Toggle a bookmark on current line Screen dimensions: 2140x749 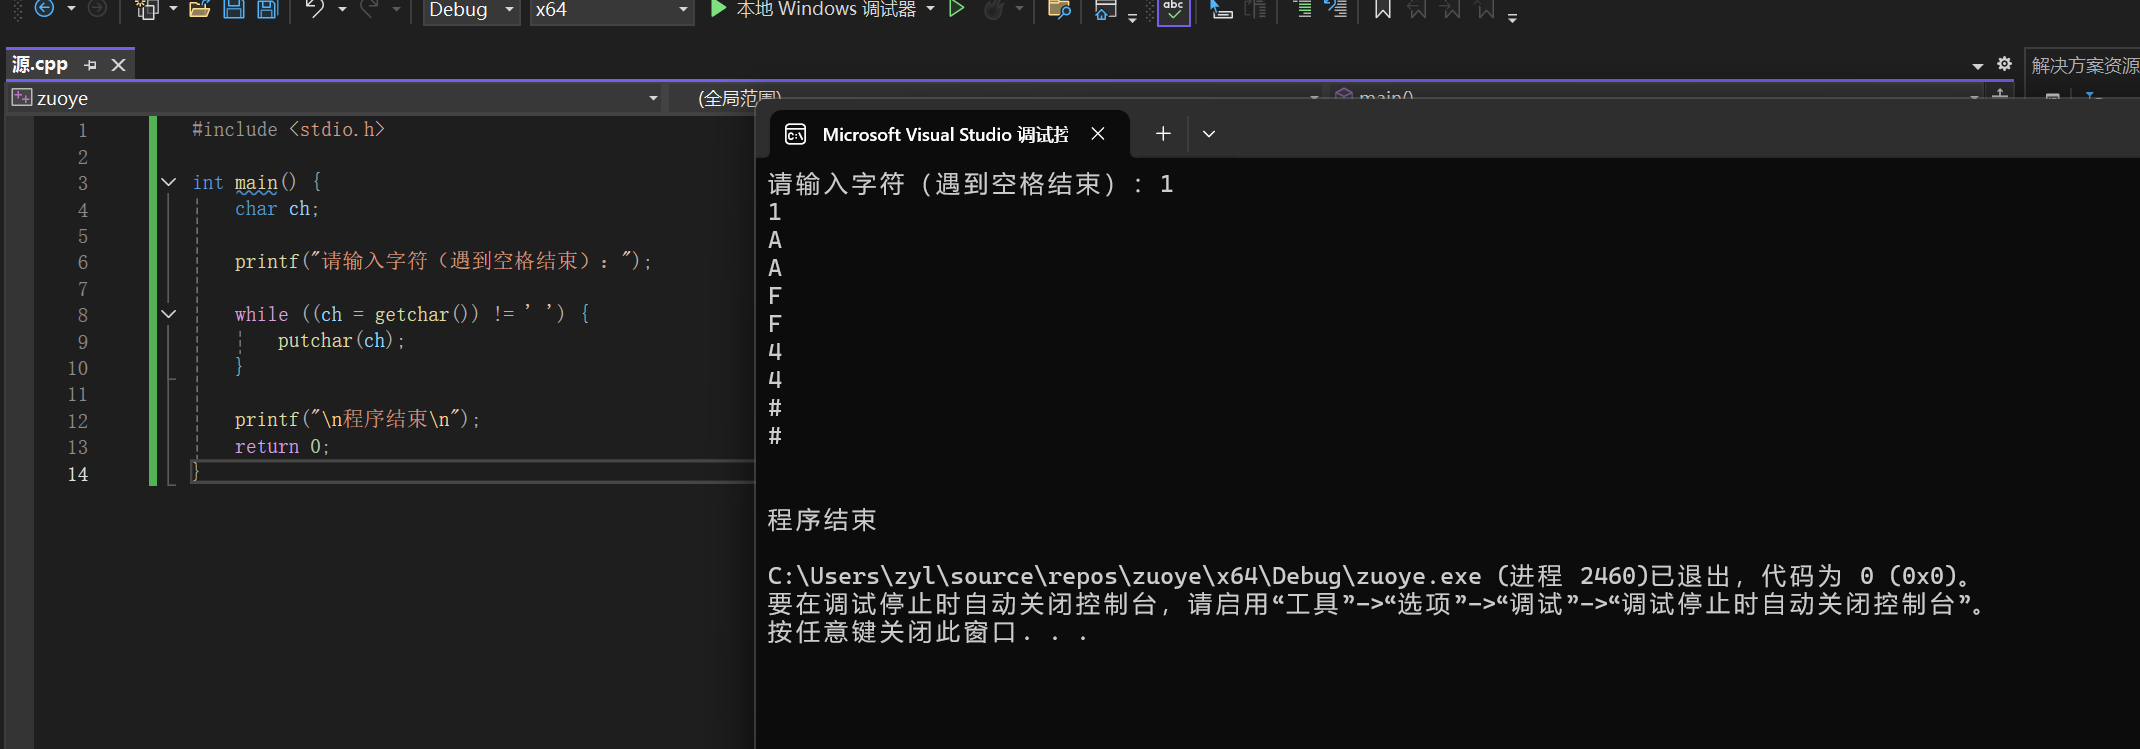(x=1382, y=10)
